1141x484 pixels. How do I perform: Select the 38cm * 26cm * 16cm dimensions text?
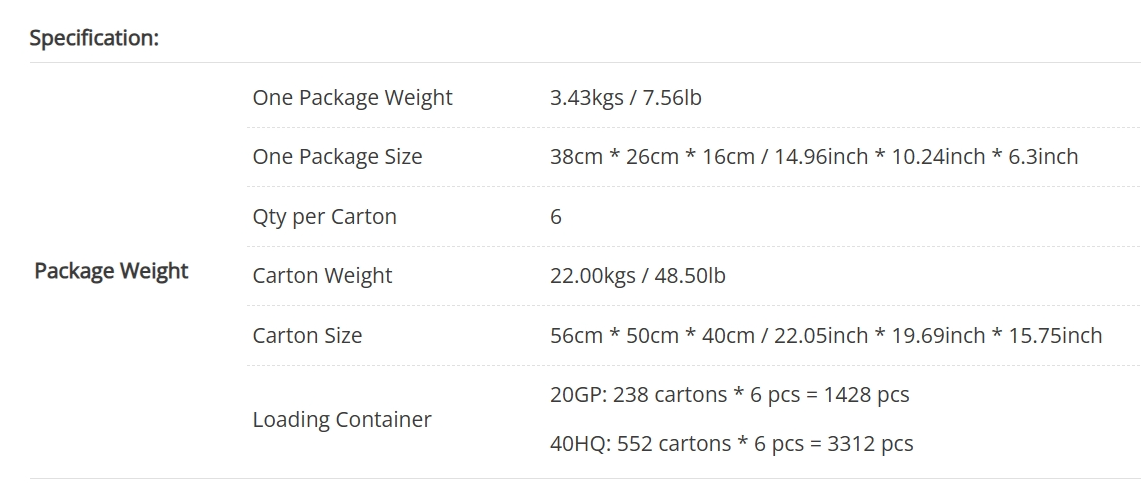tap(652, 156)
